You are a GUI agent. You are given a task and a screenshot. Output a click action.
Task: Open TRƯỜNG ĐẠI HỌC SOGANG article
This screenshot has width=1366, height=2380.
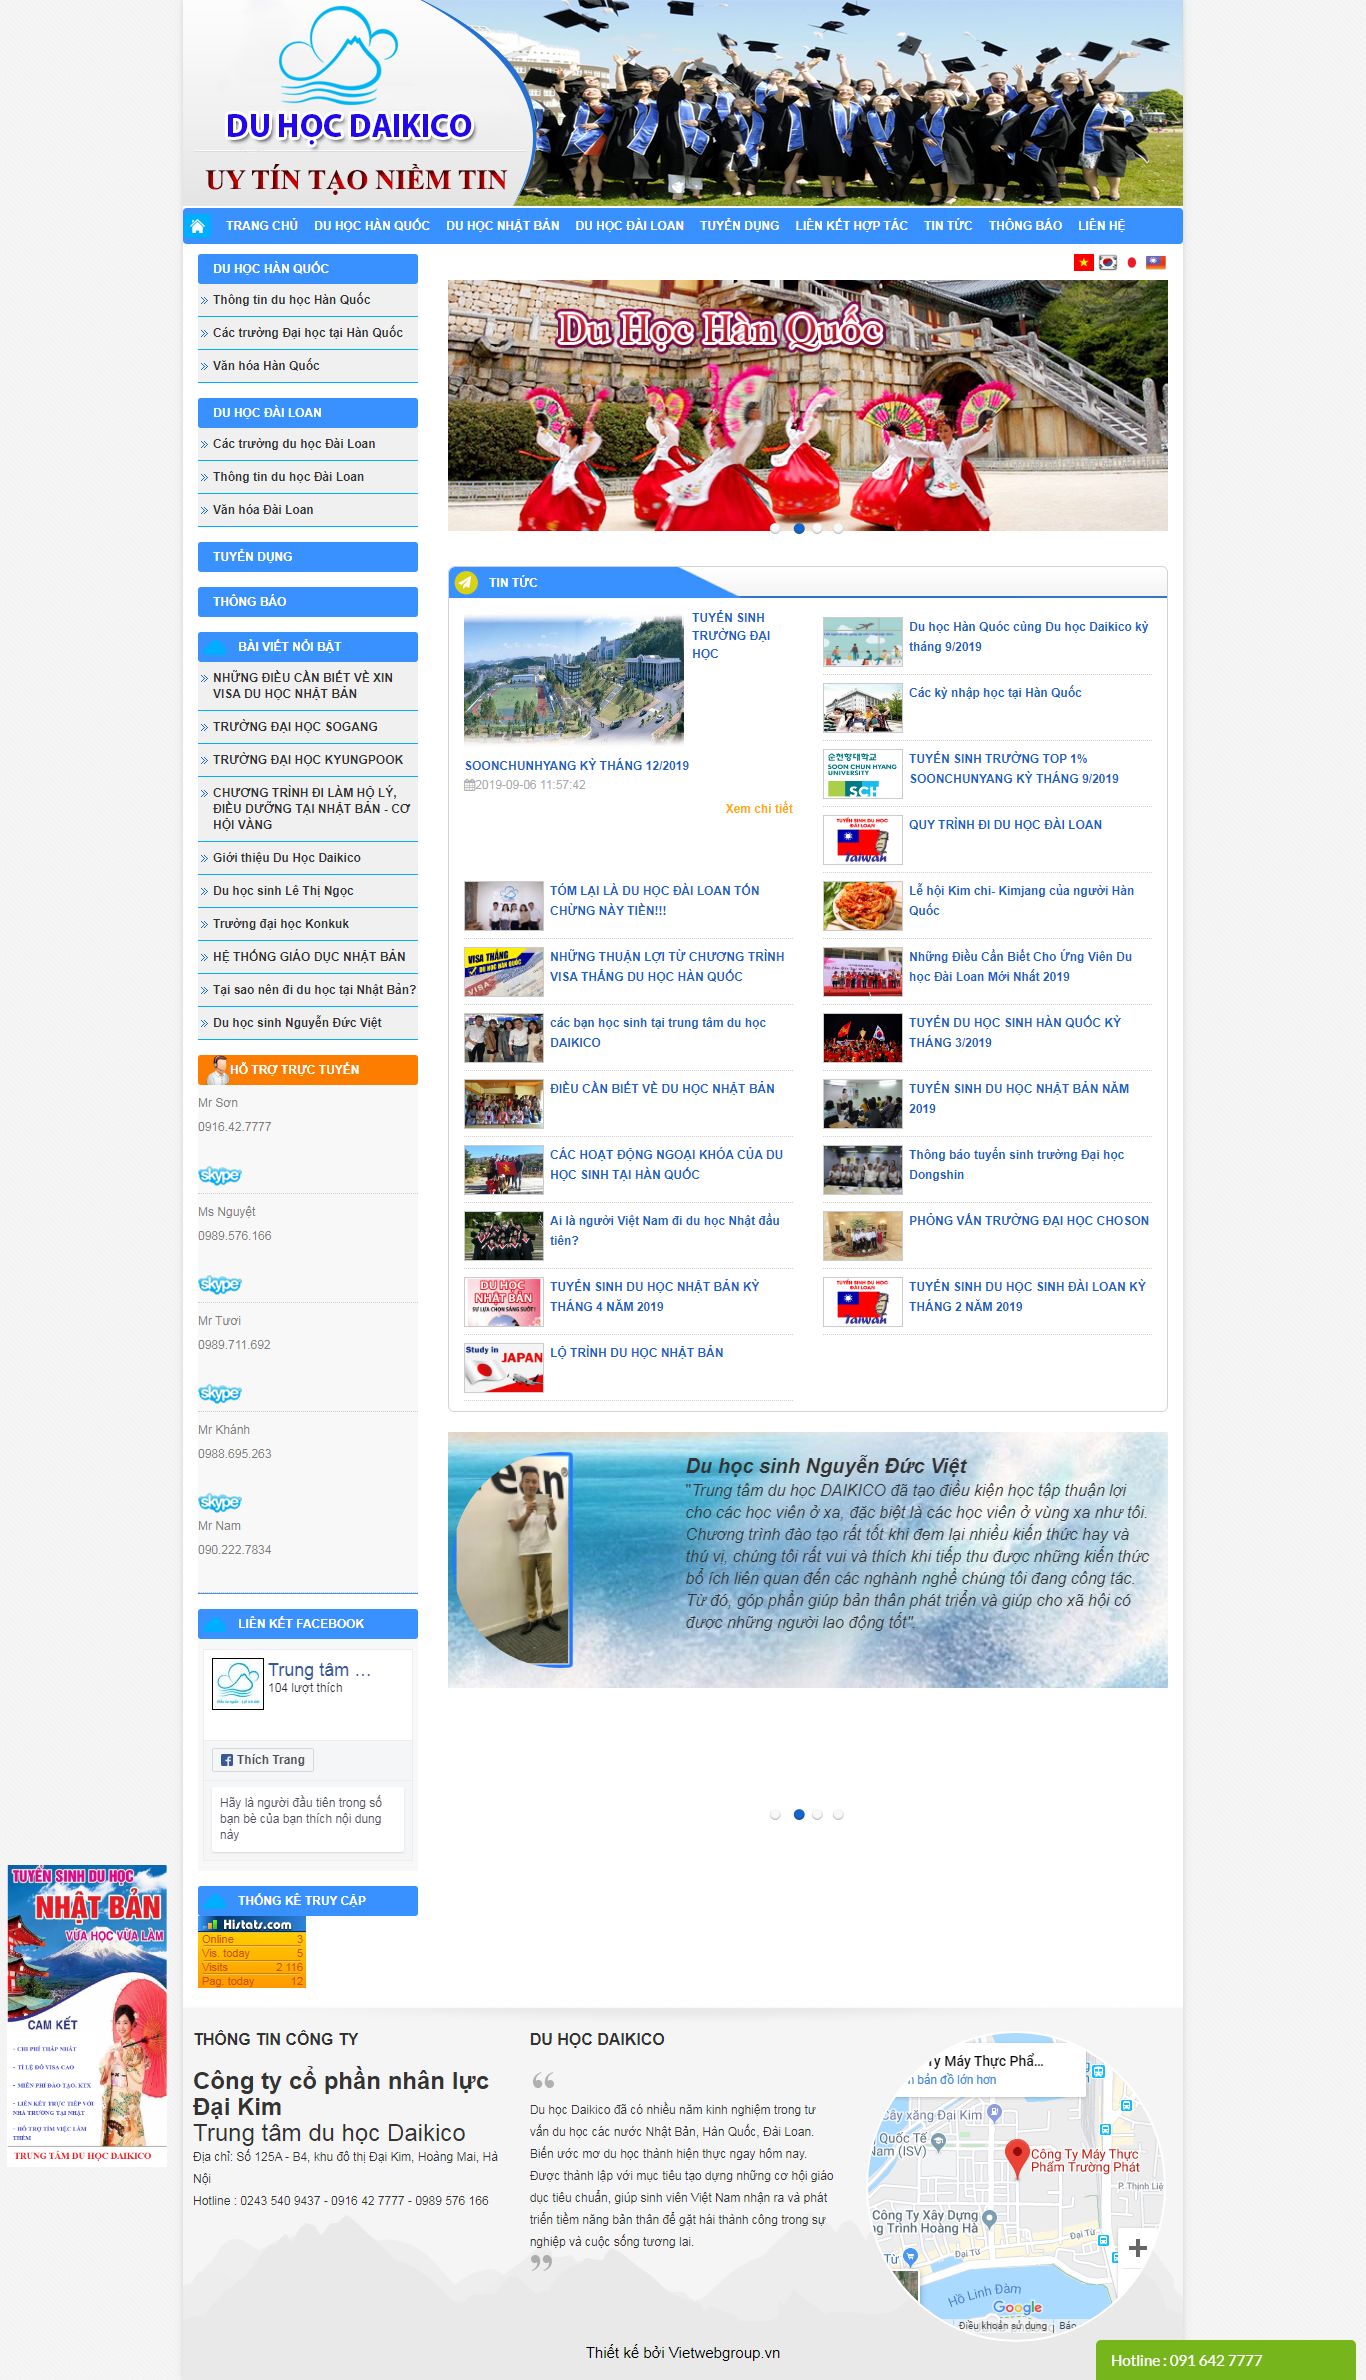point(295,727)
